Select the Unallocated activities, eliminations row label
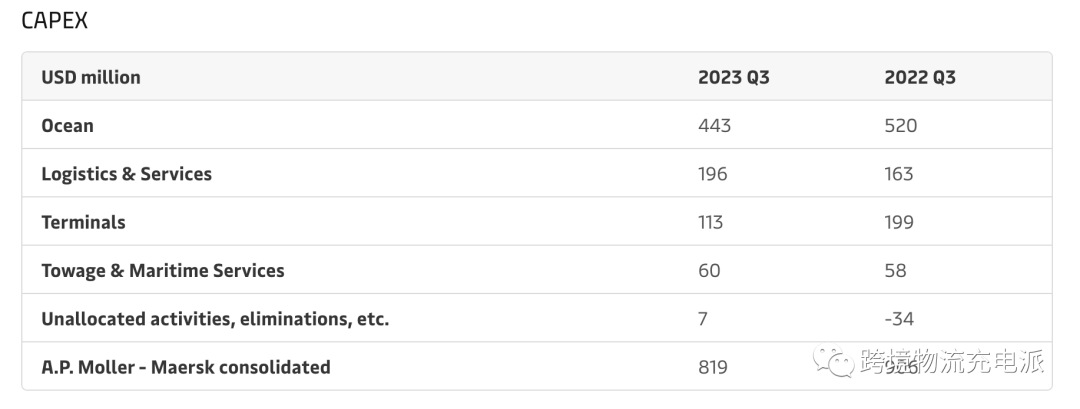 click(215, 319)
